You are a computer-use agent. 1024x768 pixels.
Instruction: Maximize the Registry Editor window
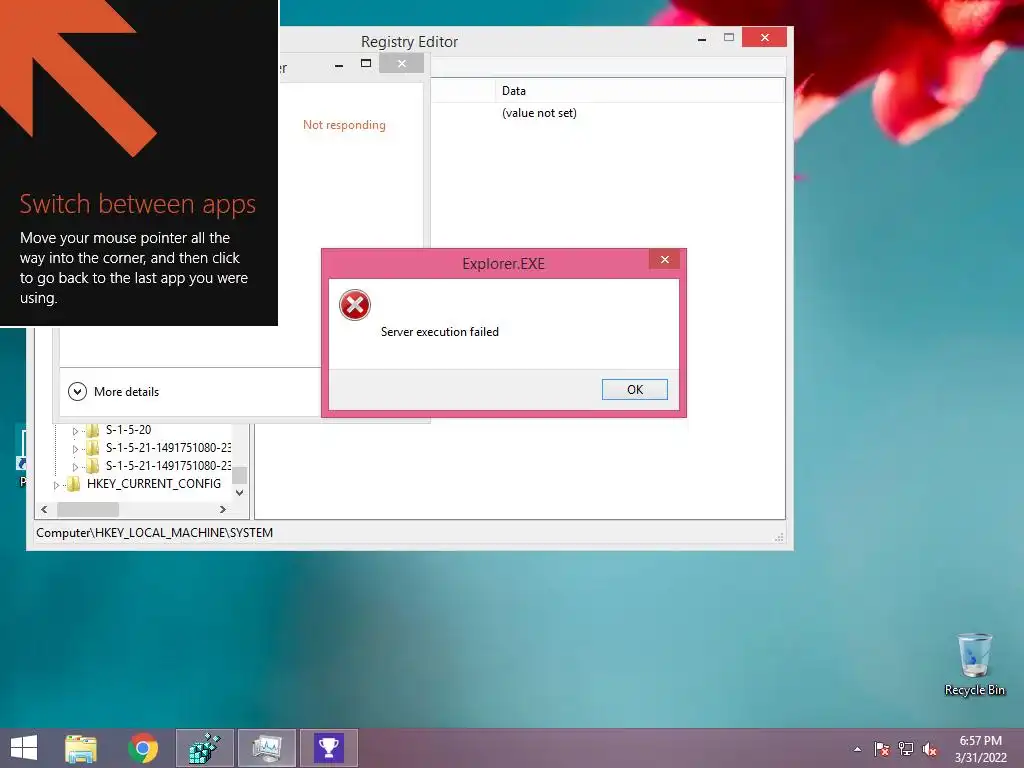pos(729,37)
